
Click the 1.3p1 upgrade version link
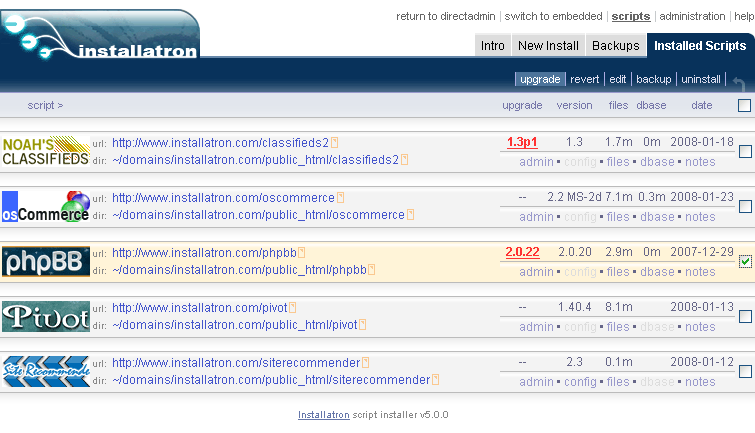[522, 142]
